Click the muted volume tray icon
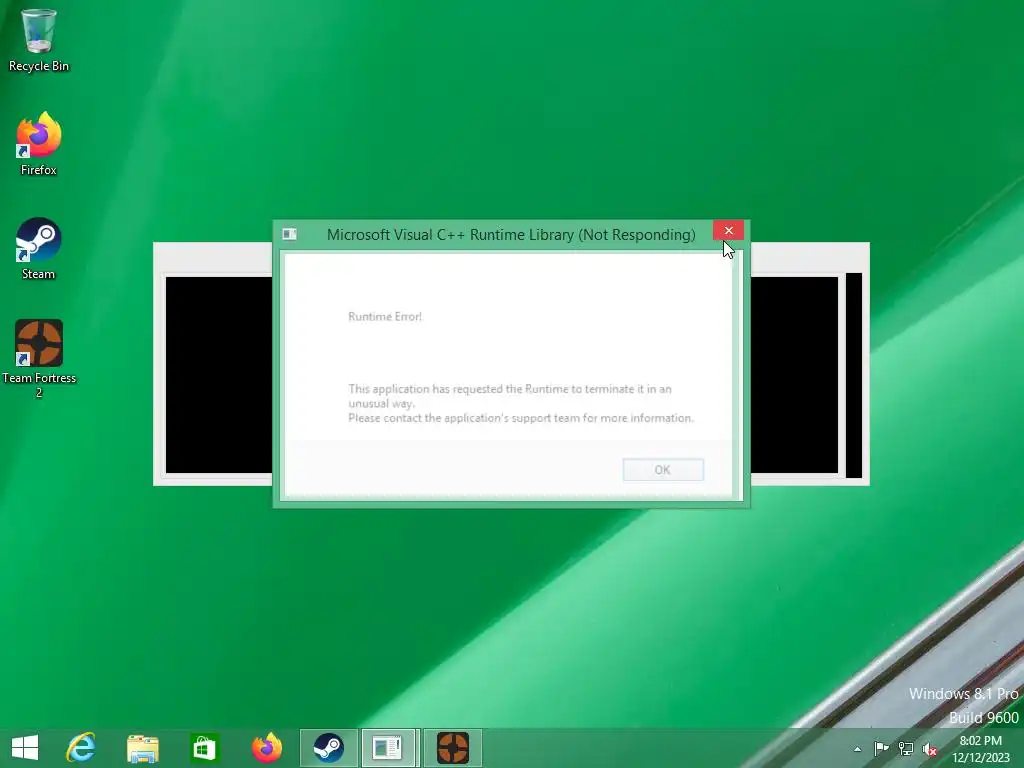1024x768 pixels. coord(930,749)
